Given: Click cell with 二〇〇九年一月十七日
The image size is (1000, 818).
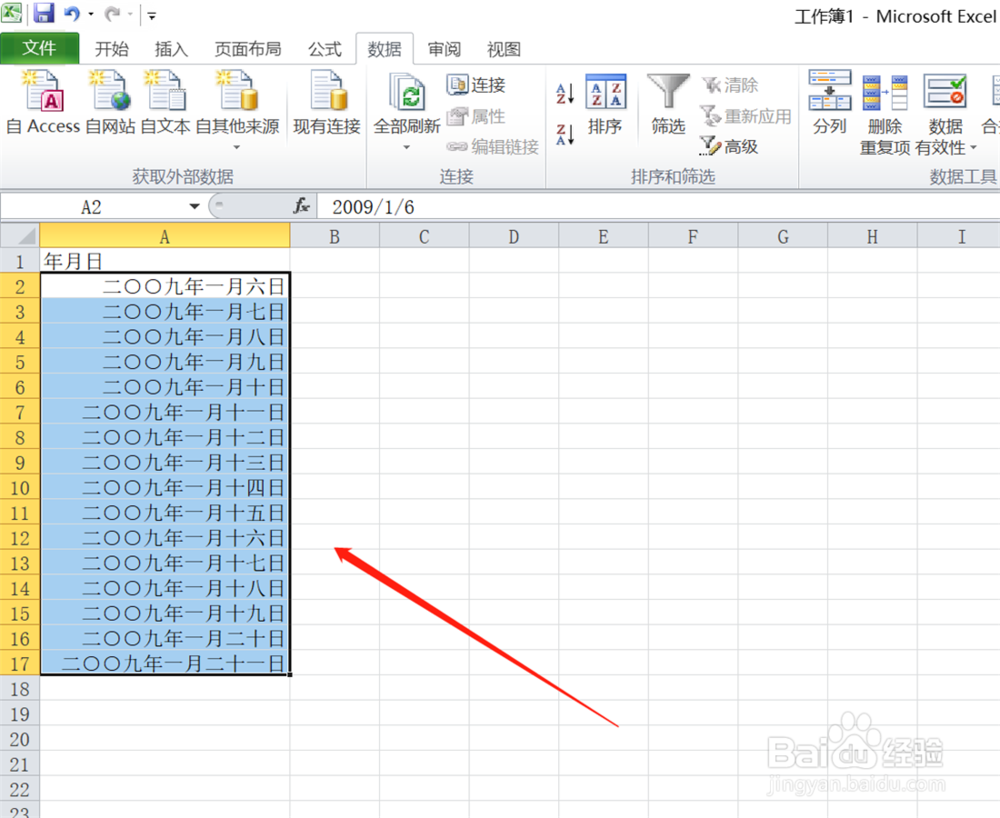Looking at the screenshot, I should click(165, 562).
